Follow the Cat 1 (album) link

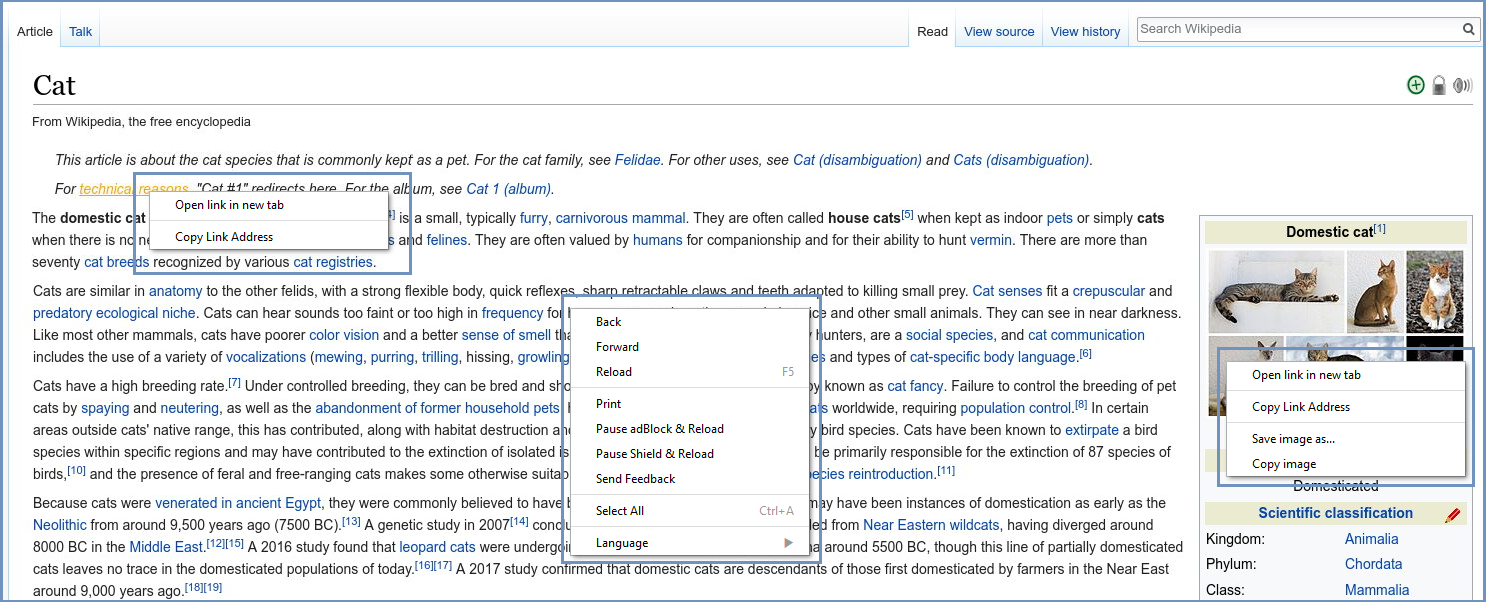coord(508,189)
